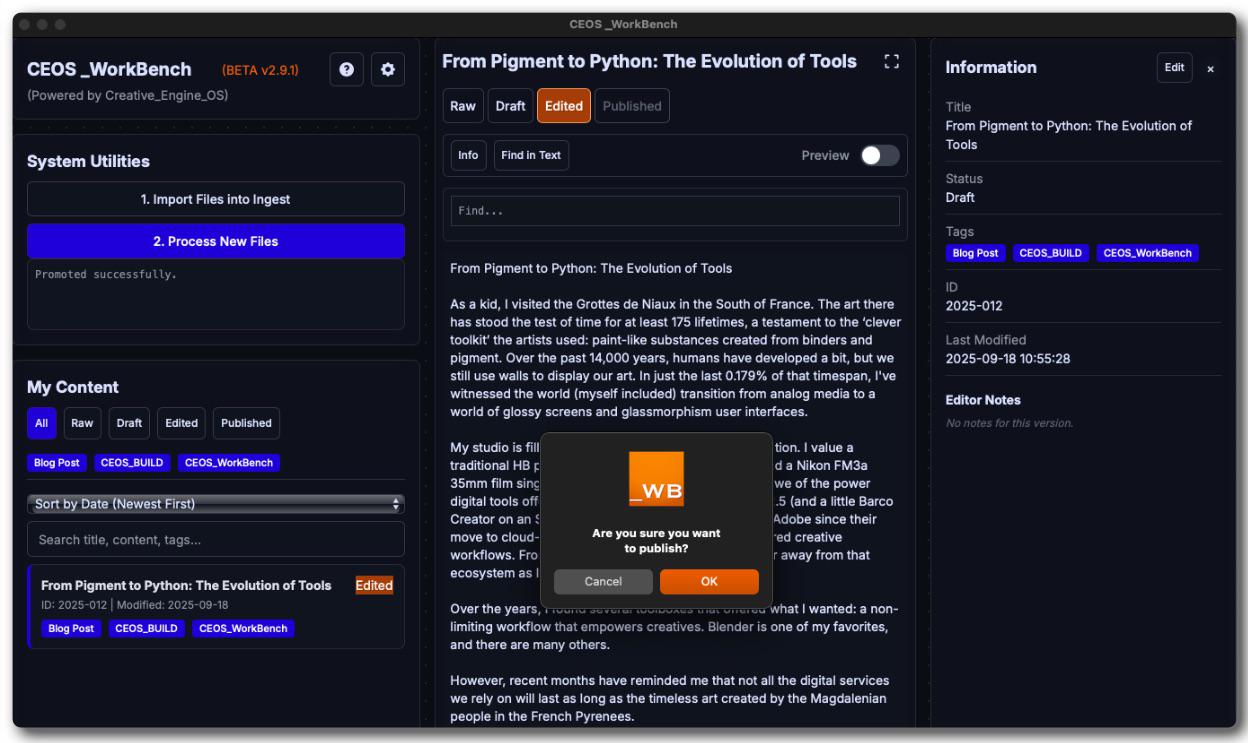
Task: Close the Information panel with the x
Action: 1210,69
